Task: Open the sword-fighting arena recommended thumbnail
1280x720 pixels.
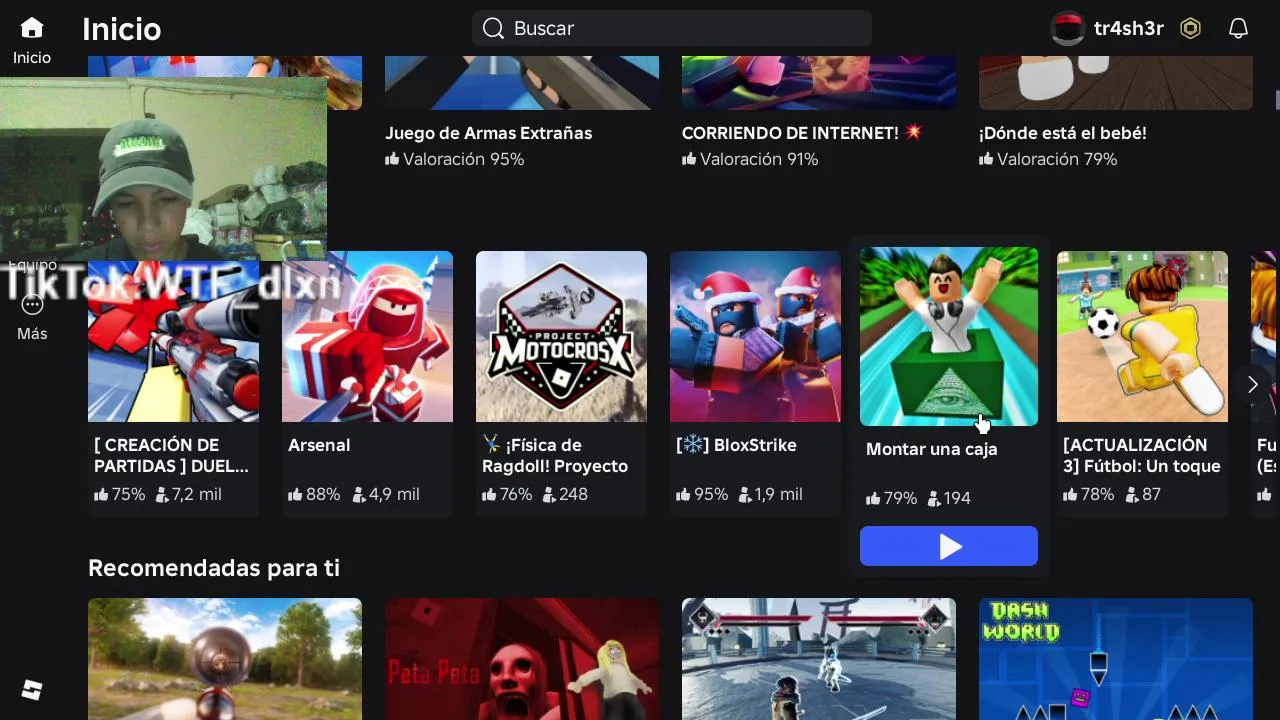Action: coord(819,658)
